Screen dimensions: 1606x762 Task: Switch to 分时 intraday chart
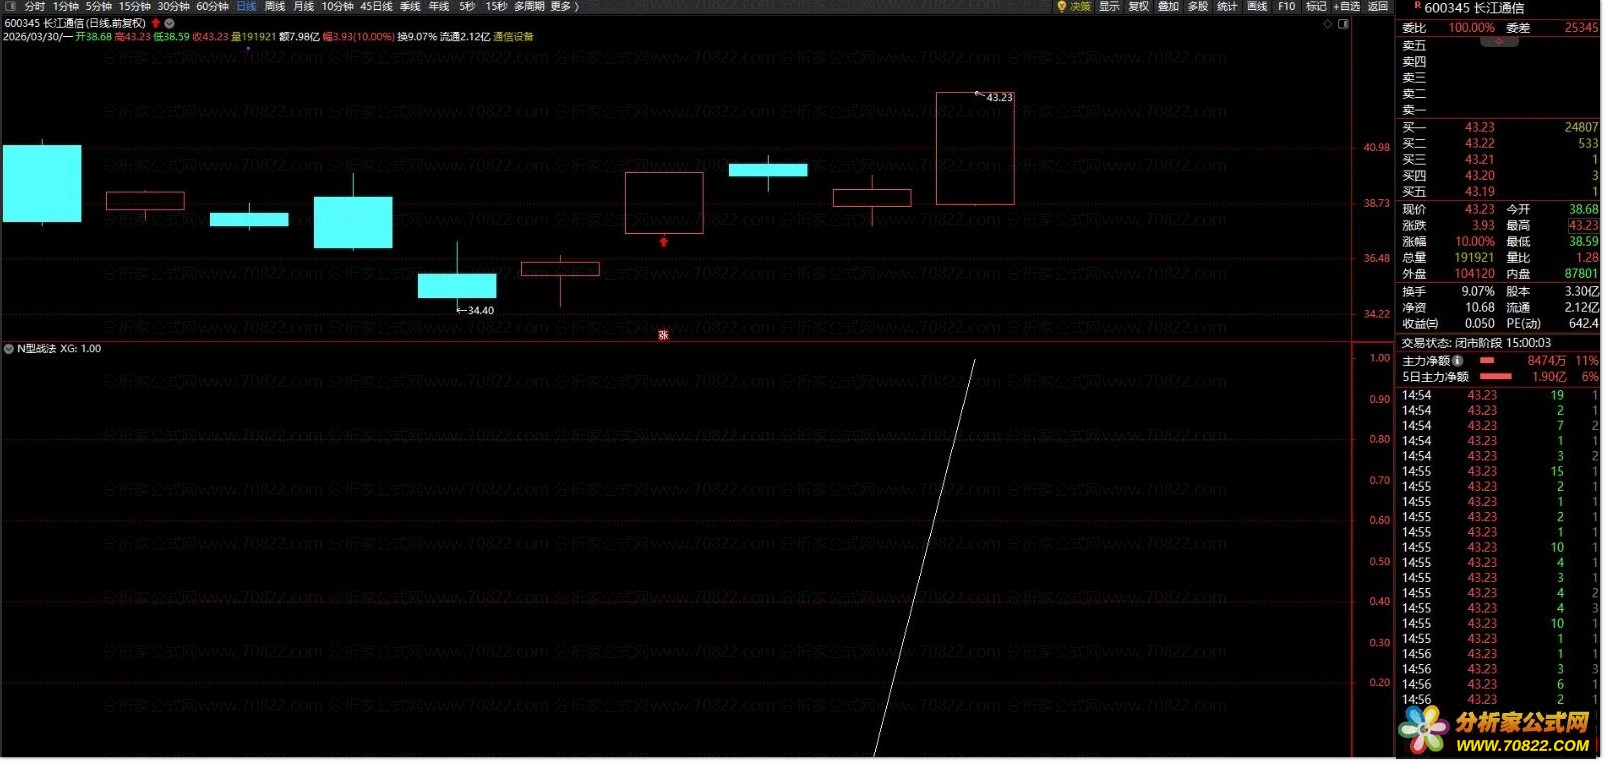35,6
